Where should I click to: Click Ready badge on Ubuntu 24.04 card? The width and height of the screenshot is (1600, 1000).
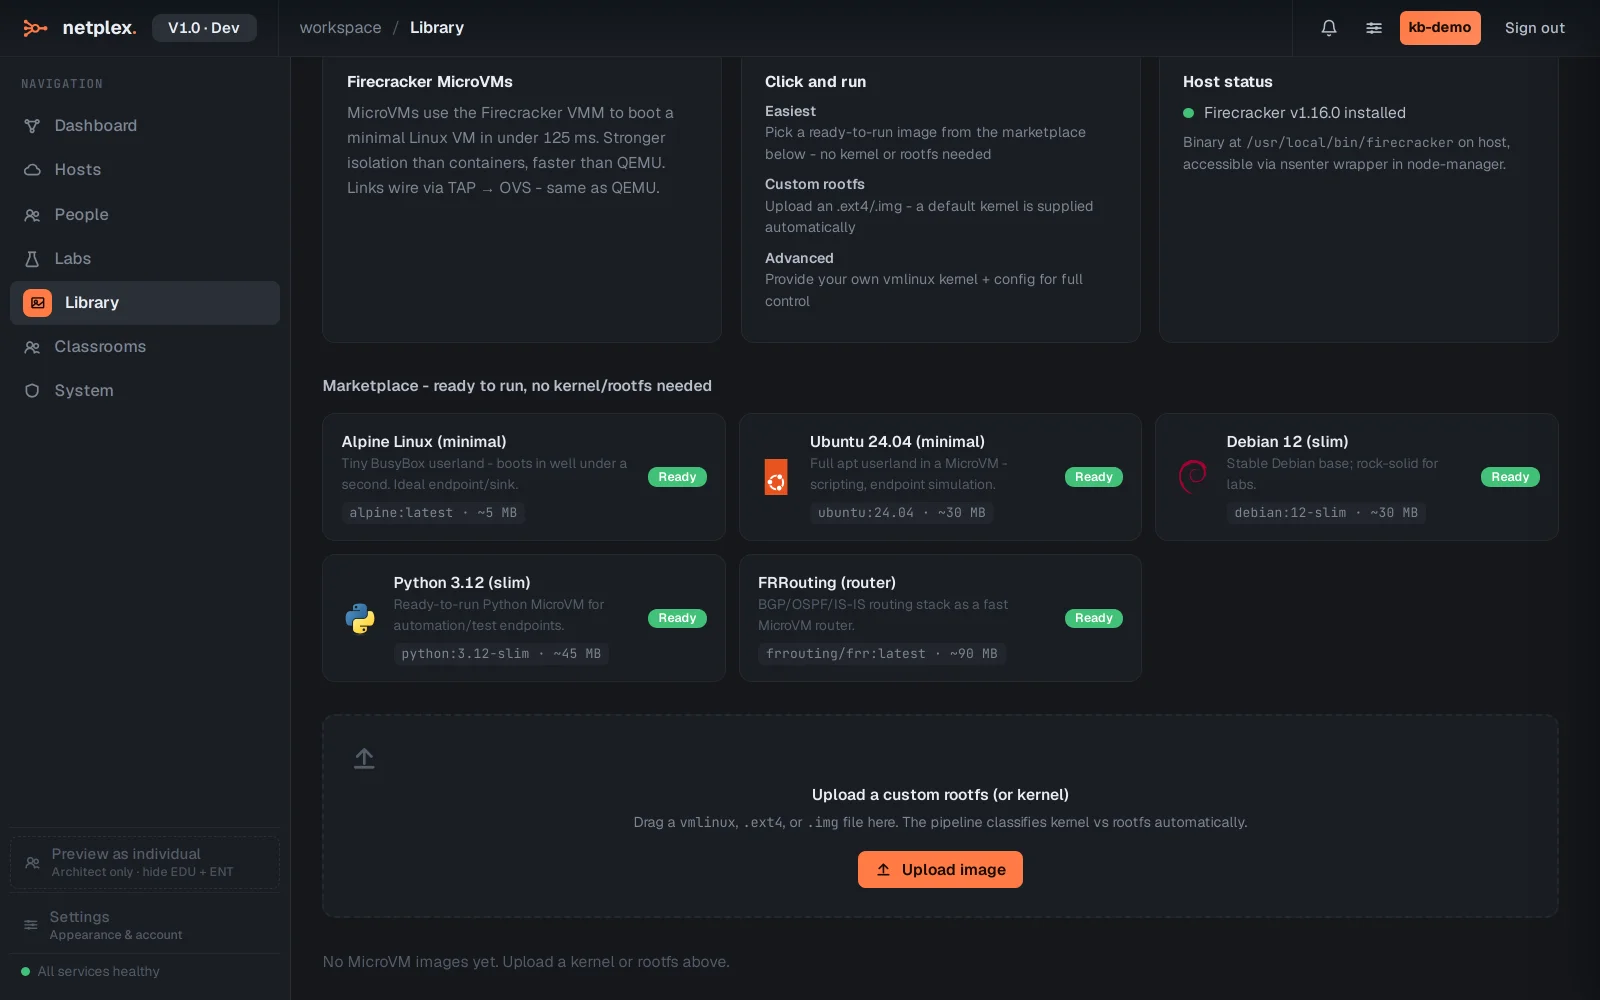tap(1094, 477)
